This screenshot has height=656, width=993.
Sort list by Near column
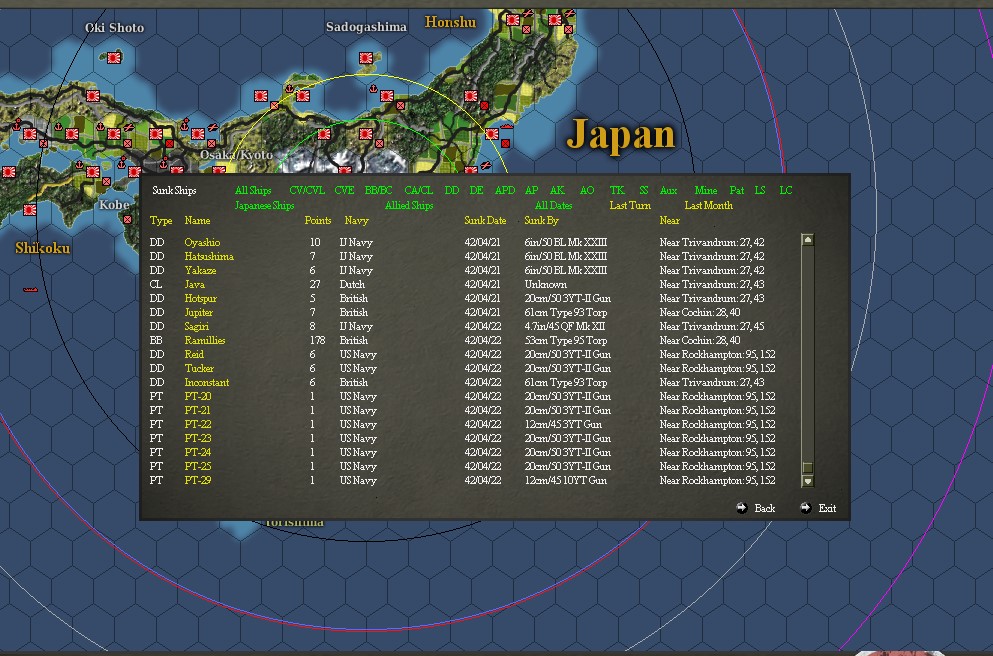(669, 220)
